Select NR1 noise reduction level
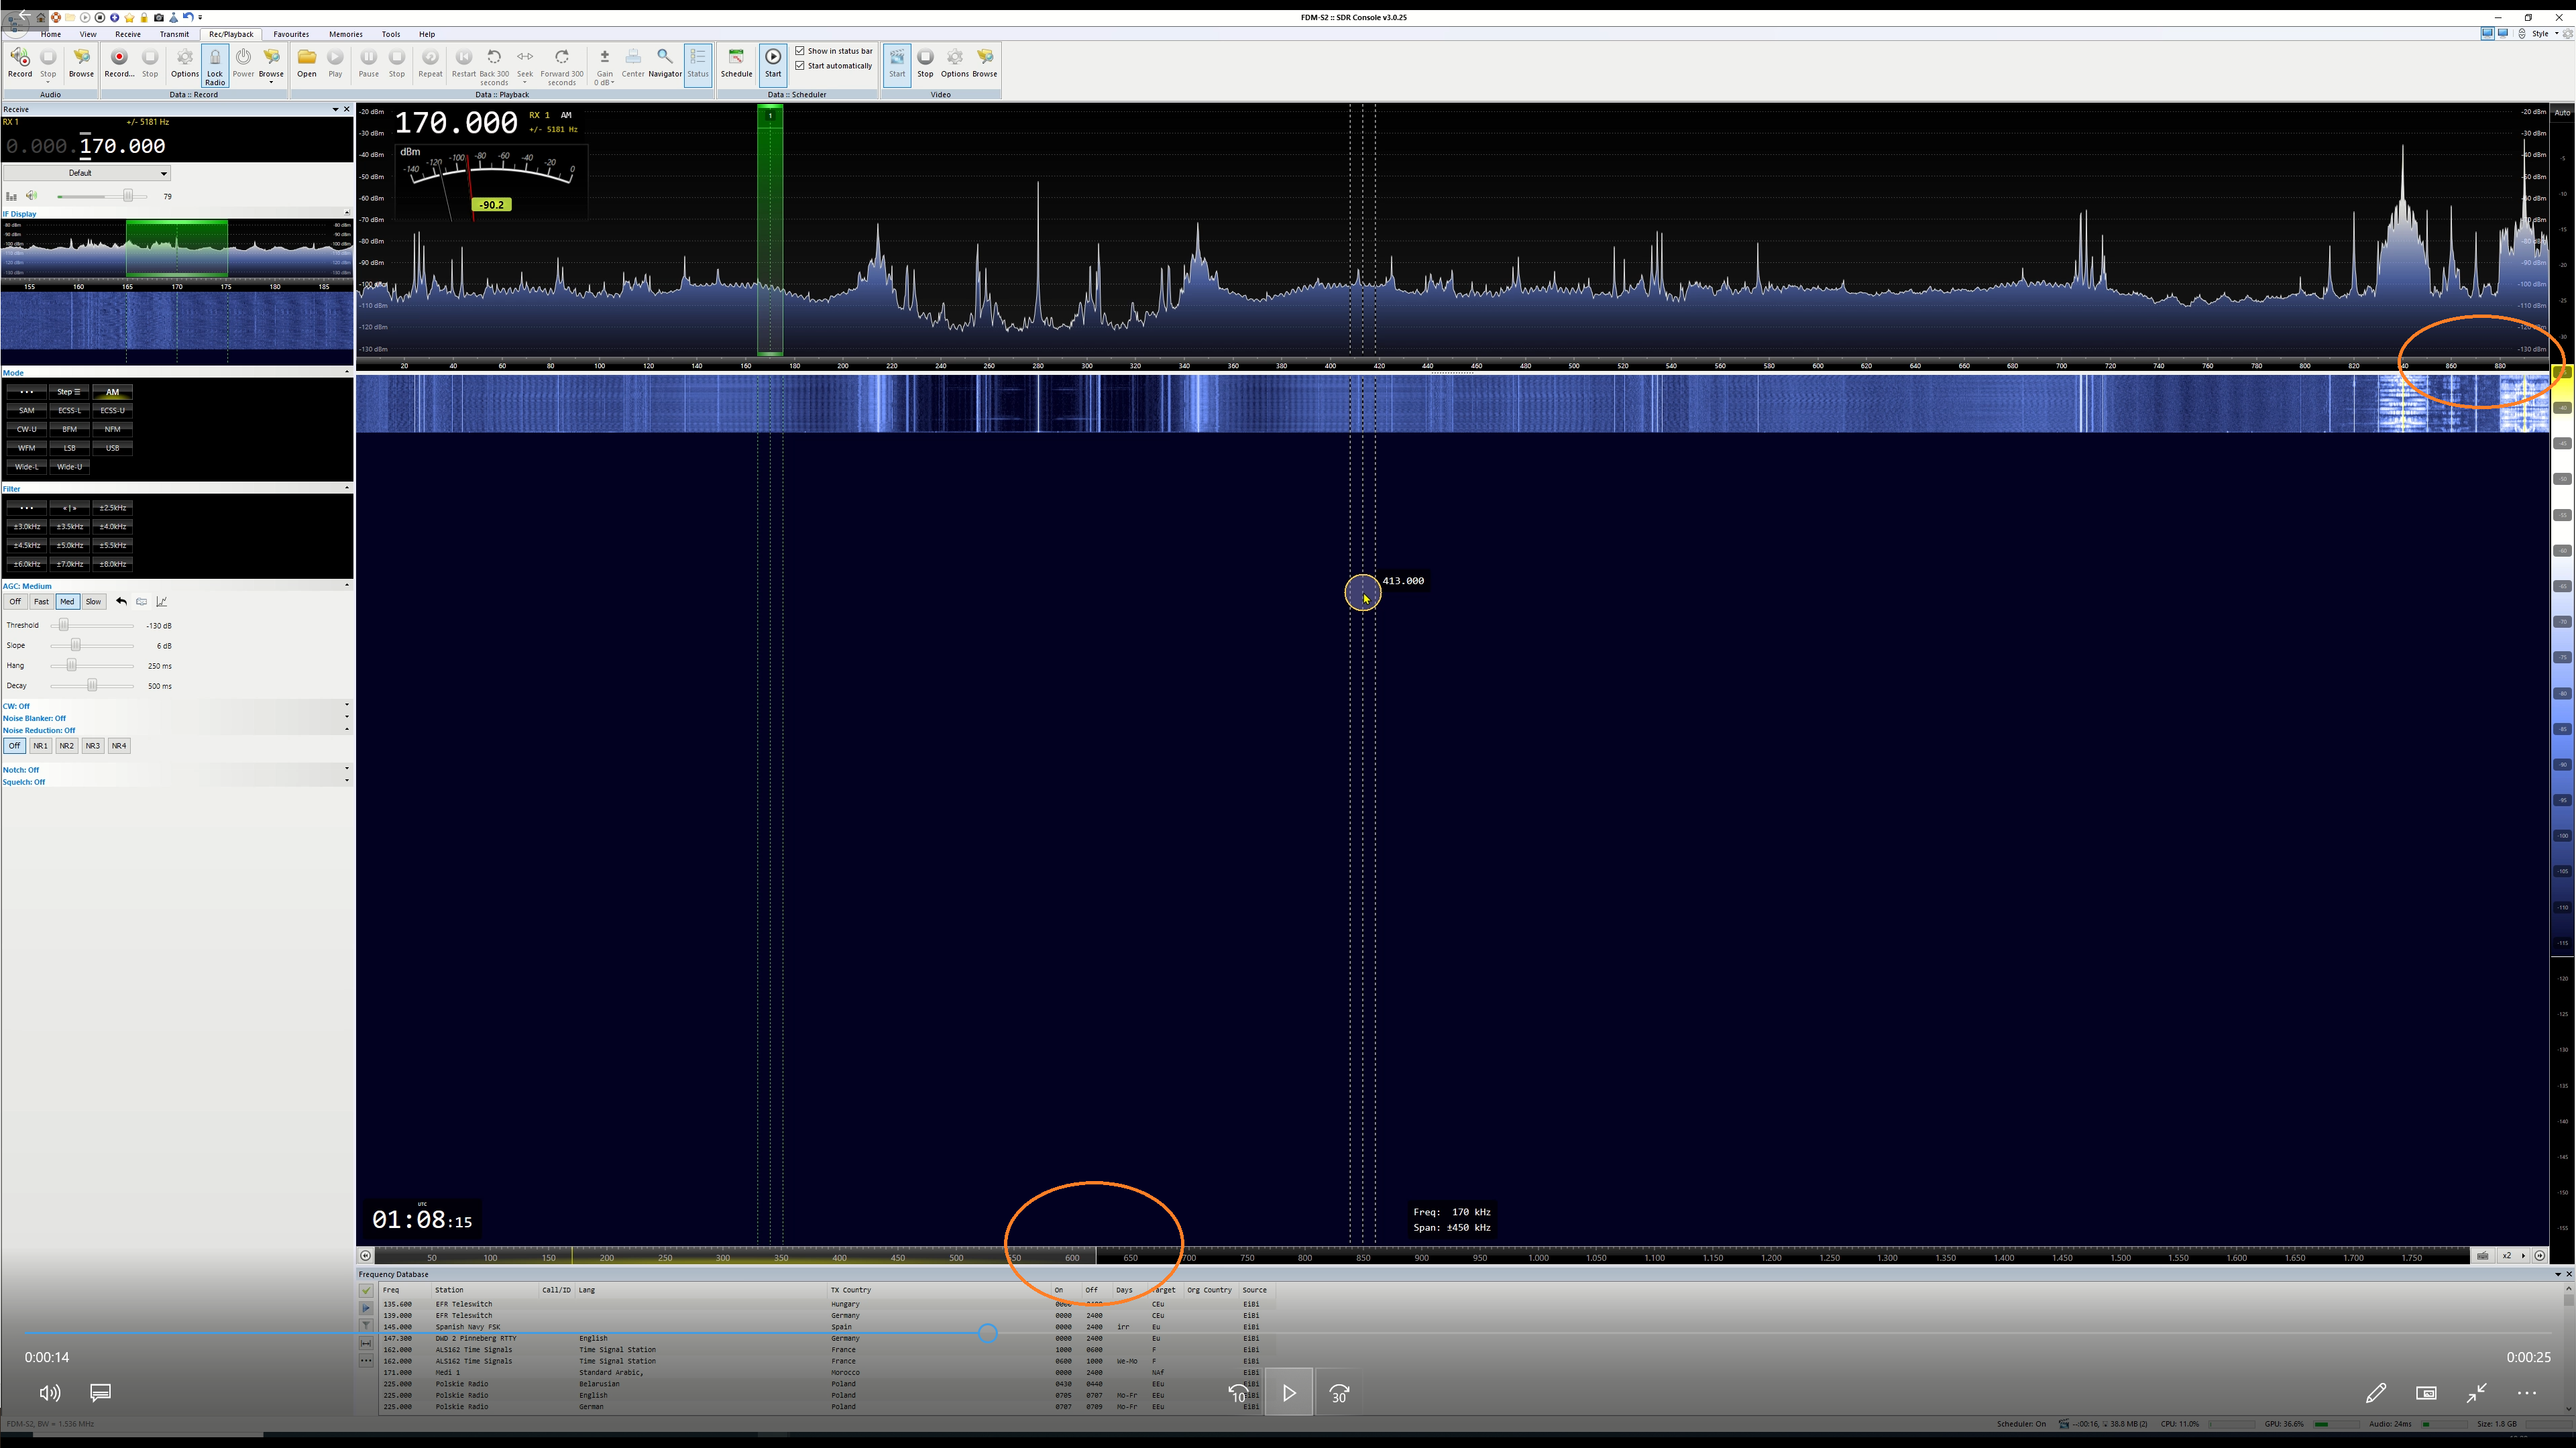The width and height of the screenshot is (2576, 1448). tap(40, 746)
